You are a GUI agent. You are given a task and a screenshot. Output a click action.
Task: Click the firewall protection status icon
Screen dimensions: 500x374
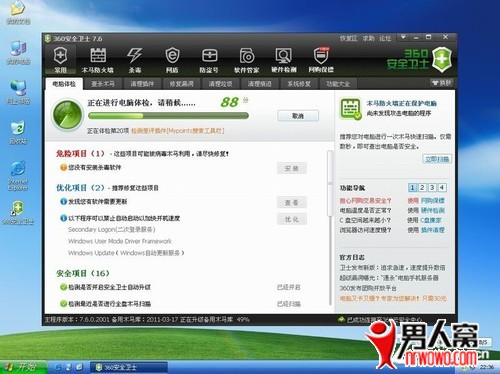pos(350,109)
